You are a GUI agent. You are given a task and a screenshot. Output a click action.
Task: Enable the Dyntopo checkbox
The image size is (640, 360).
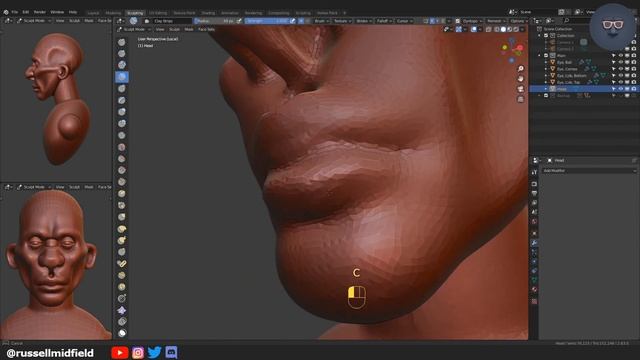pos(458,21)
